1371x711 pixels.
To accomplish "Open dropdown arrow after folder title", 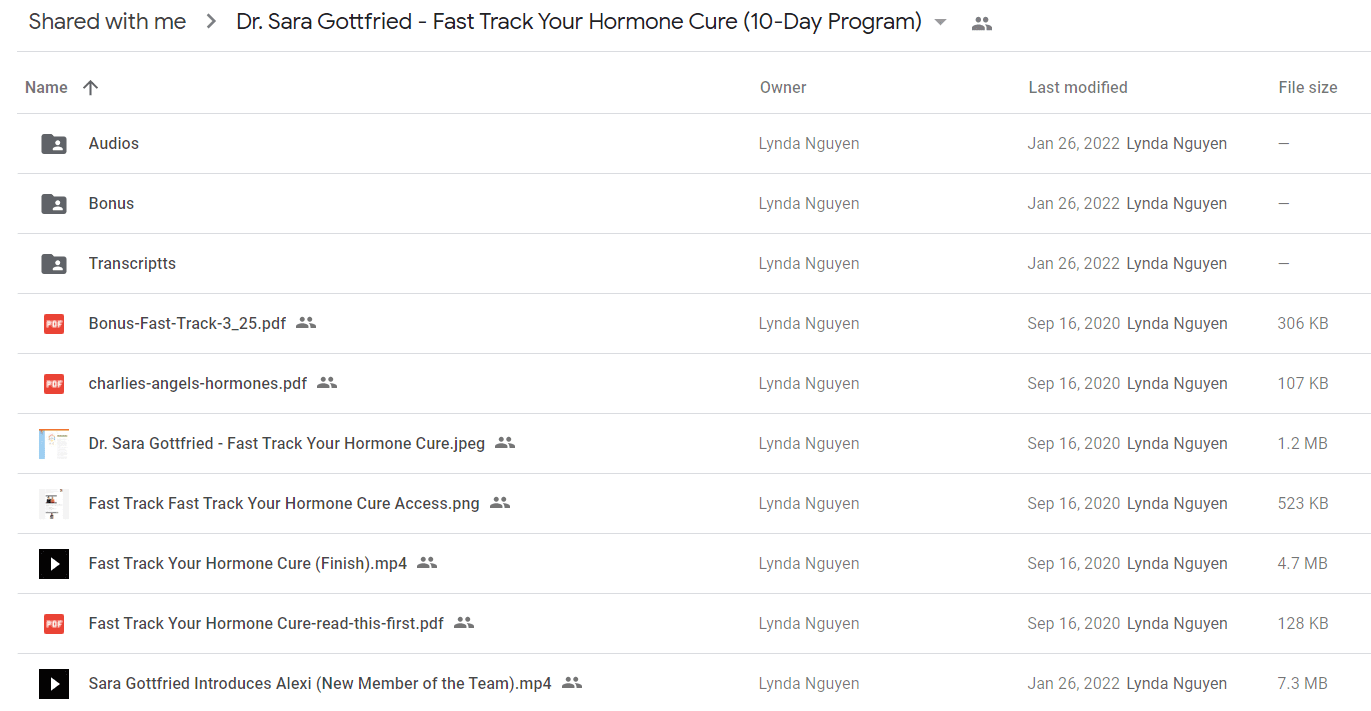I will coord(940,23).
